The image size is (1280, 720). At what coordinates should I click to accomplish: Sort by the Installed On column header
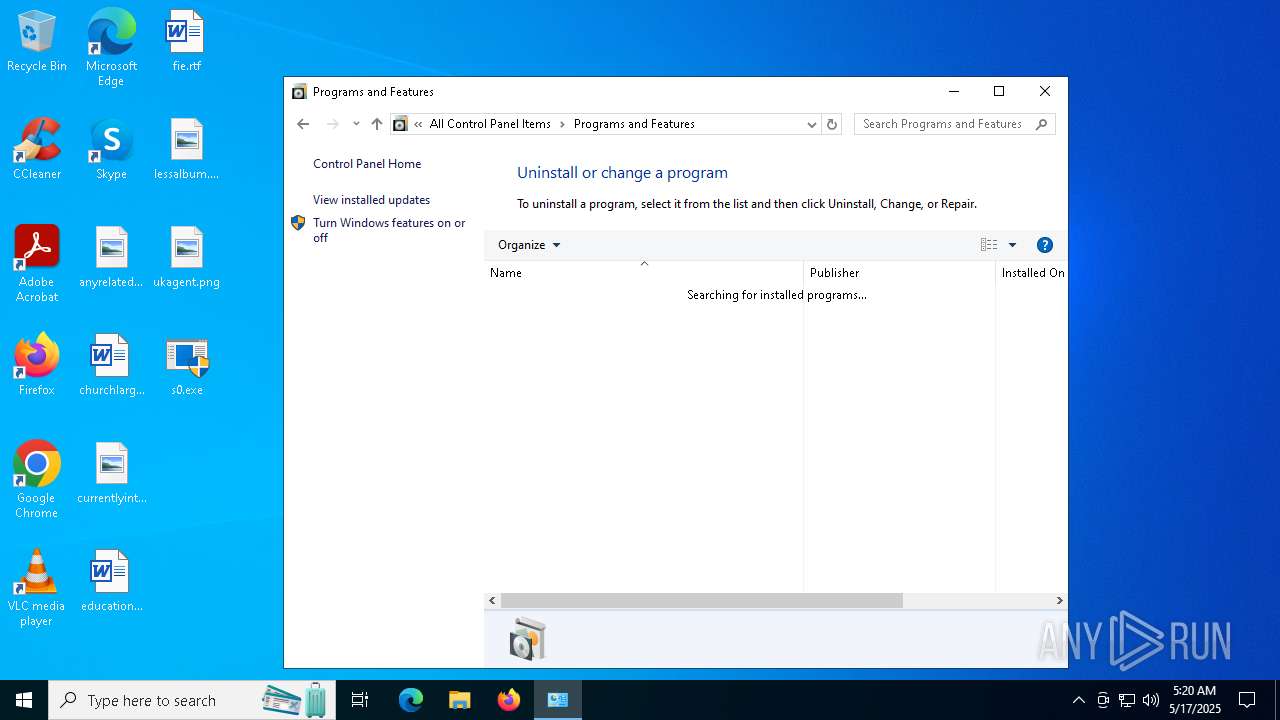[x=1032, y=272]
